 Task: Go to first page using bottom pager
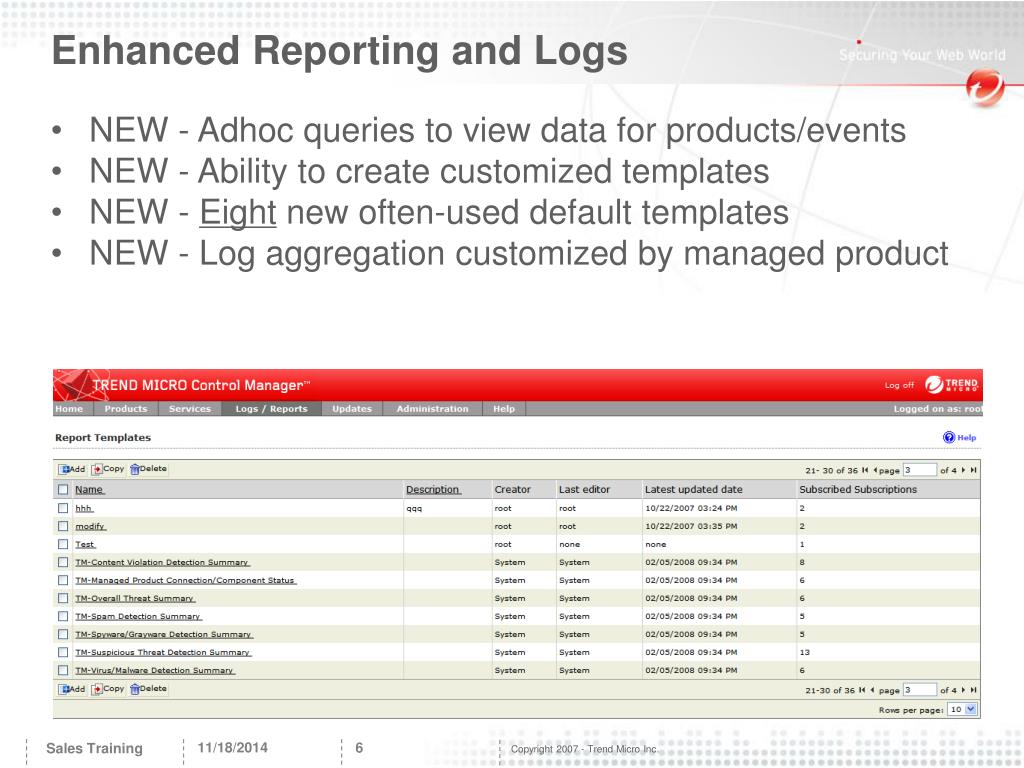click(x=863, y=690)
